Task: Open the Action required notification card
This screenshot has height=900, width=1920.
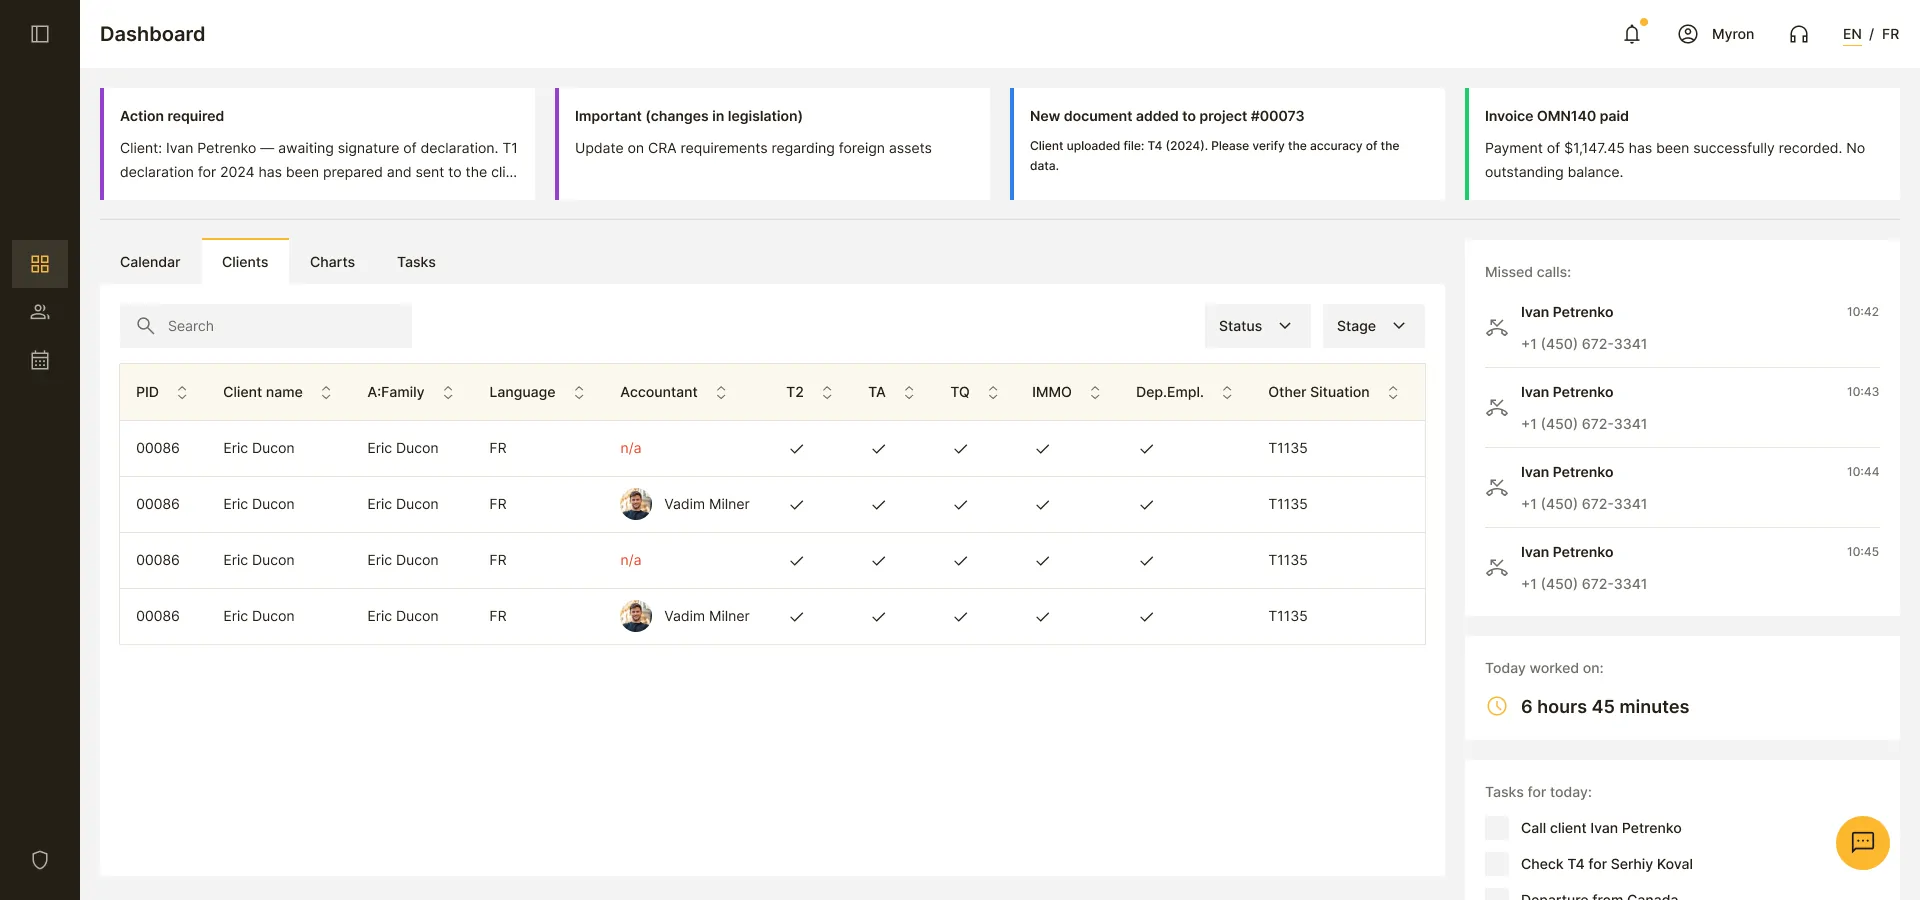Action: coord(317,144)
